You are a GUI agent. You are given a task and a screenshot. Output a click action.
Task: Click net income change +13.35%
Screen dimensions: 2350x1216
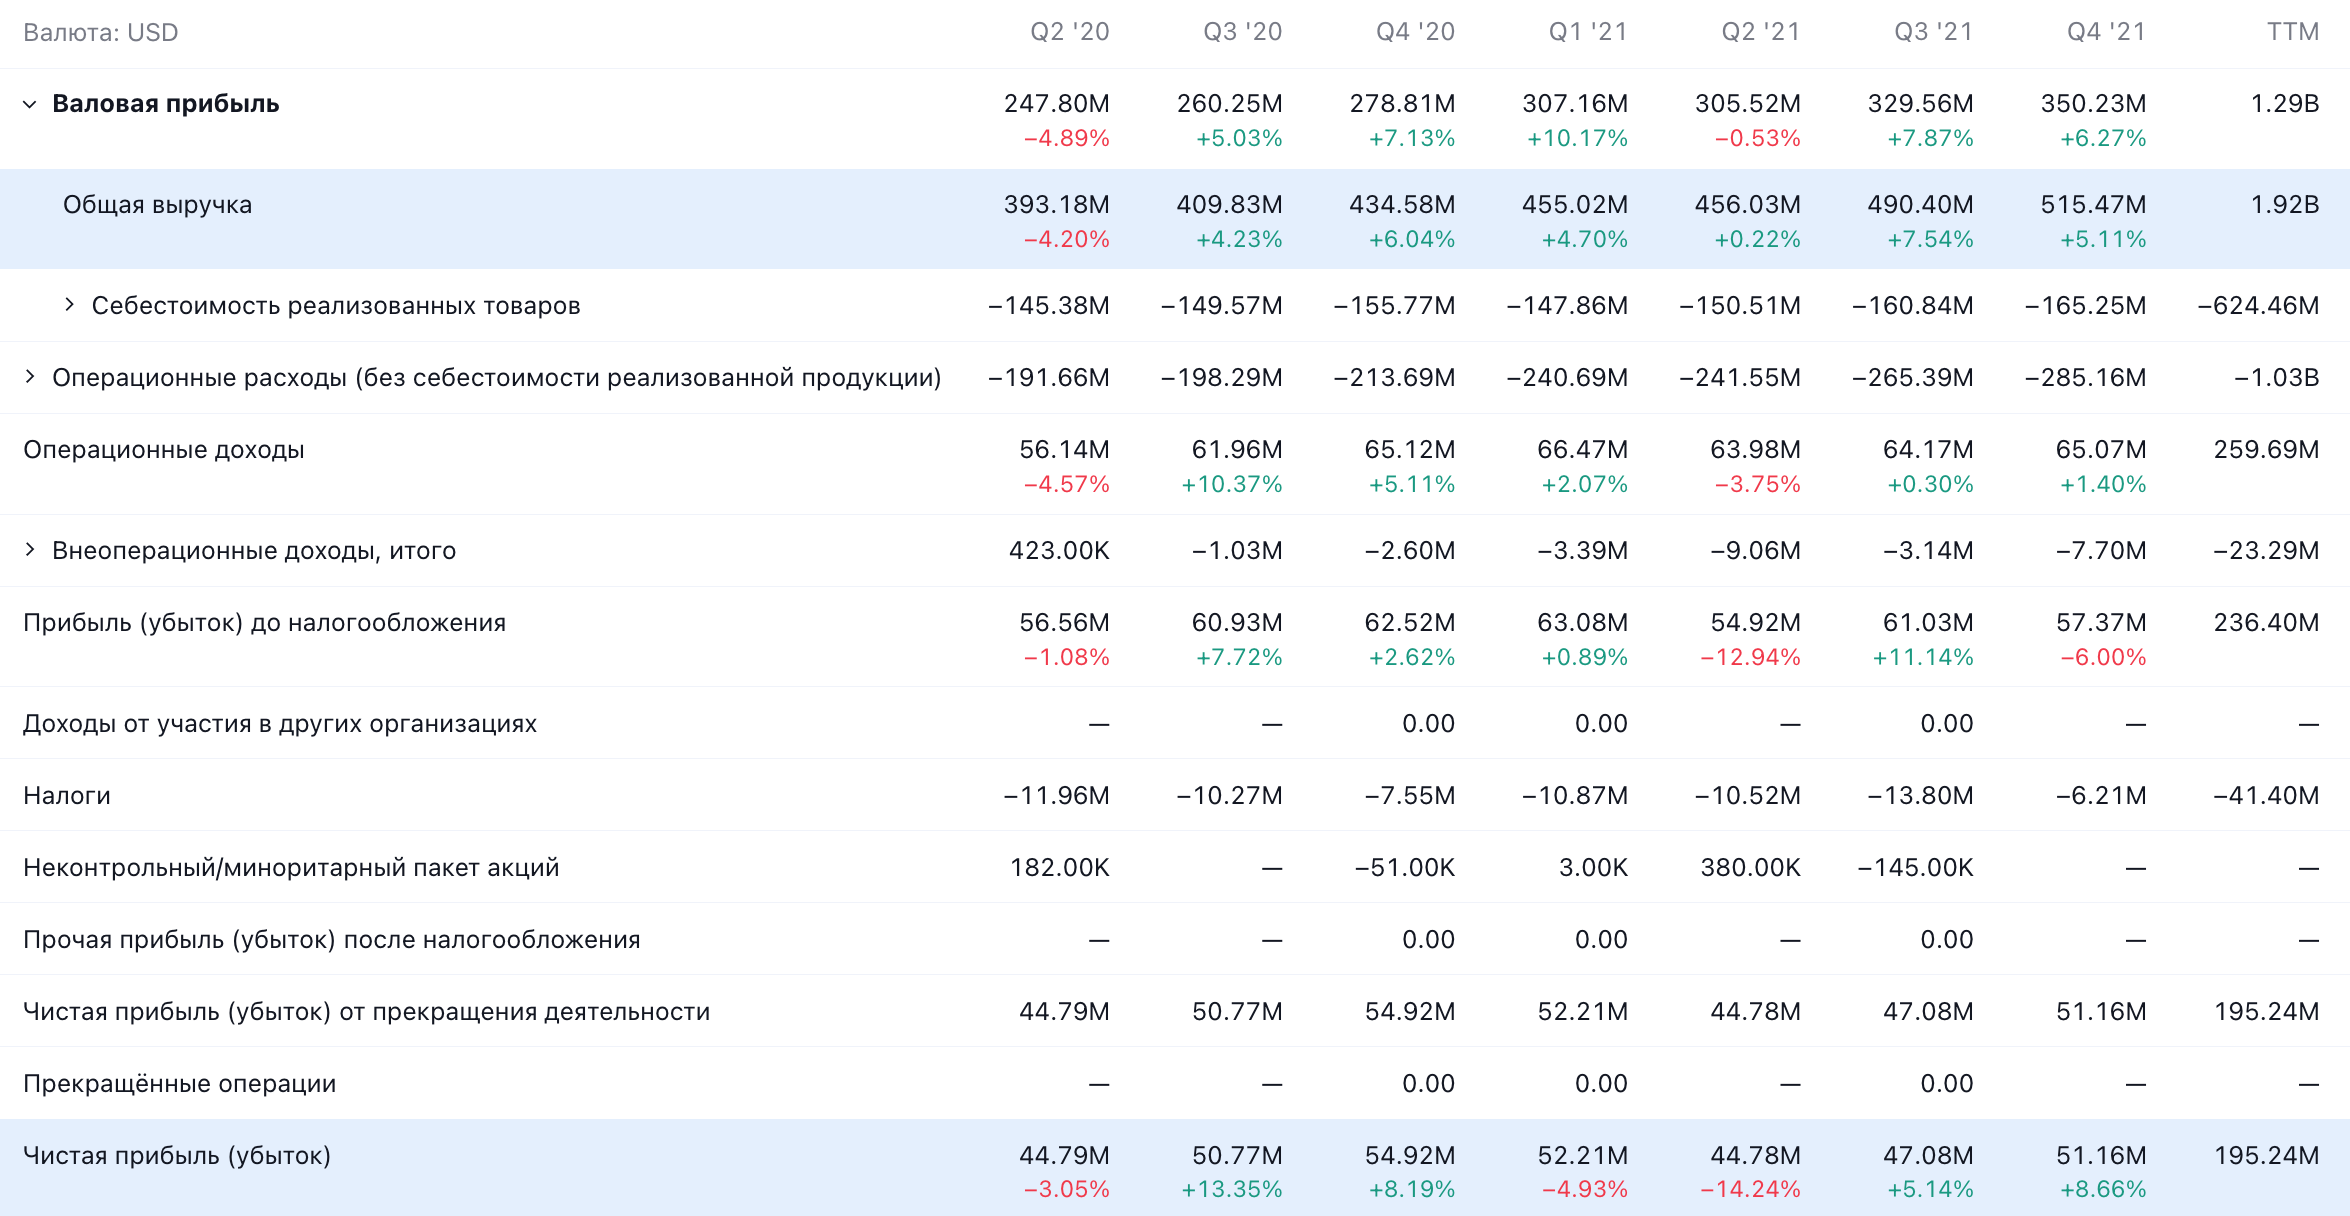1232,1190
